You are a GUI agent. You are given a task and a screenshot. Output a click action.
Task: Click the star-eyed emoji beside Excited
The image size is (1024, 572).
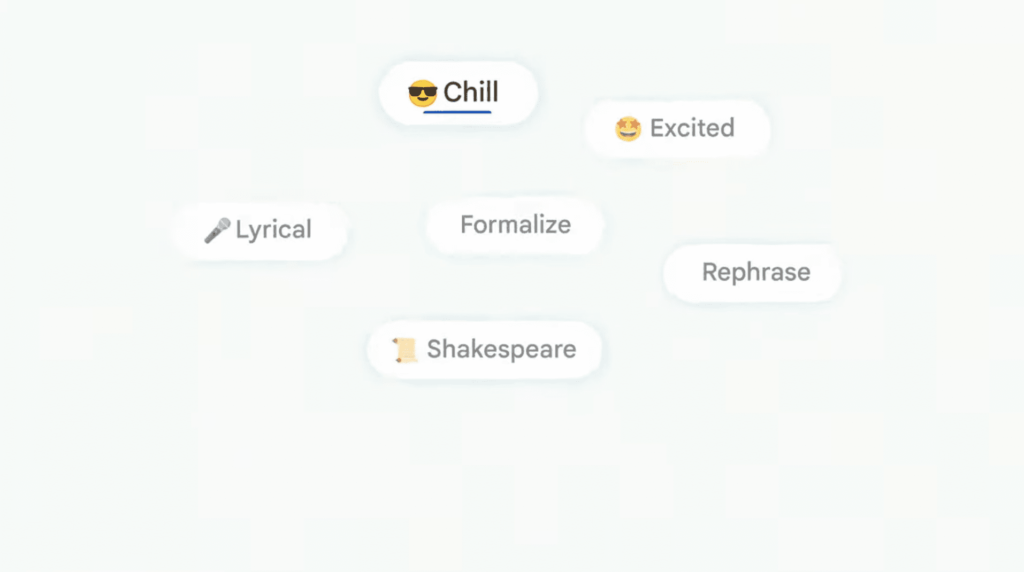pos(628,129)
